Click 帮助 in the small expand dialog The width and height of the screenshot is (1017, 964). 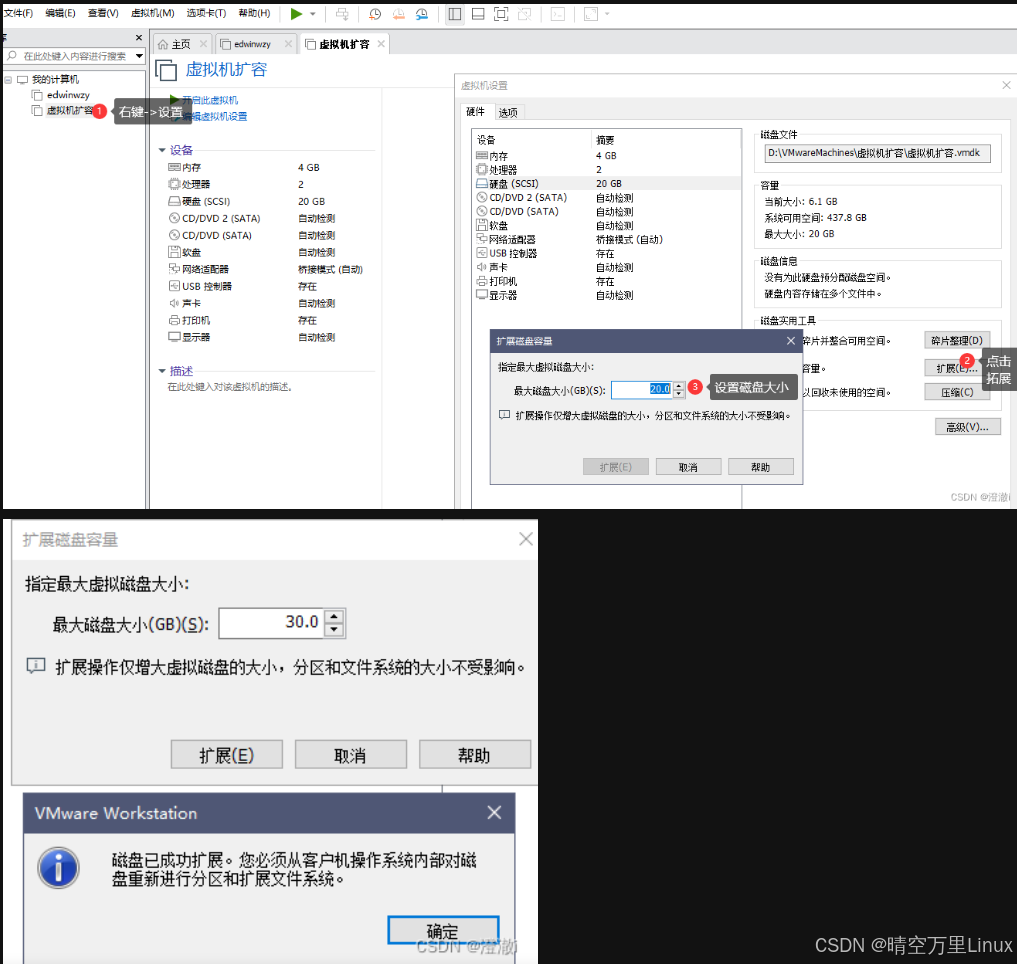(760, 467)
